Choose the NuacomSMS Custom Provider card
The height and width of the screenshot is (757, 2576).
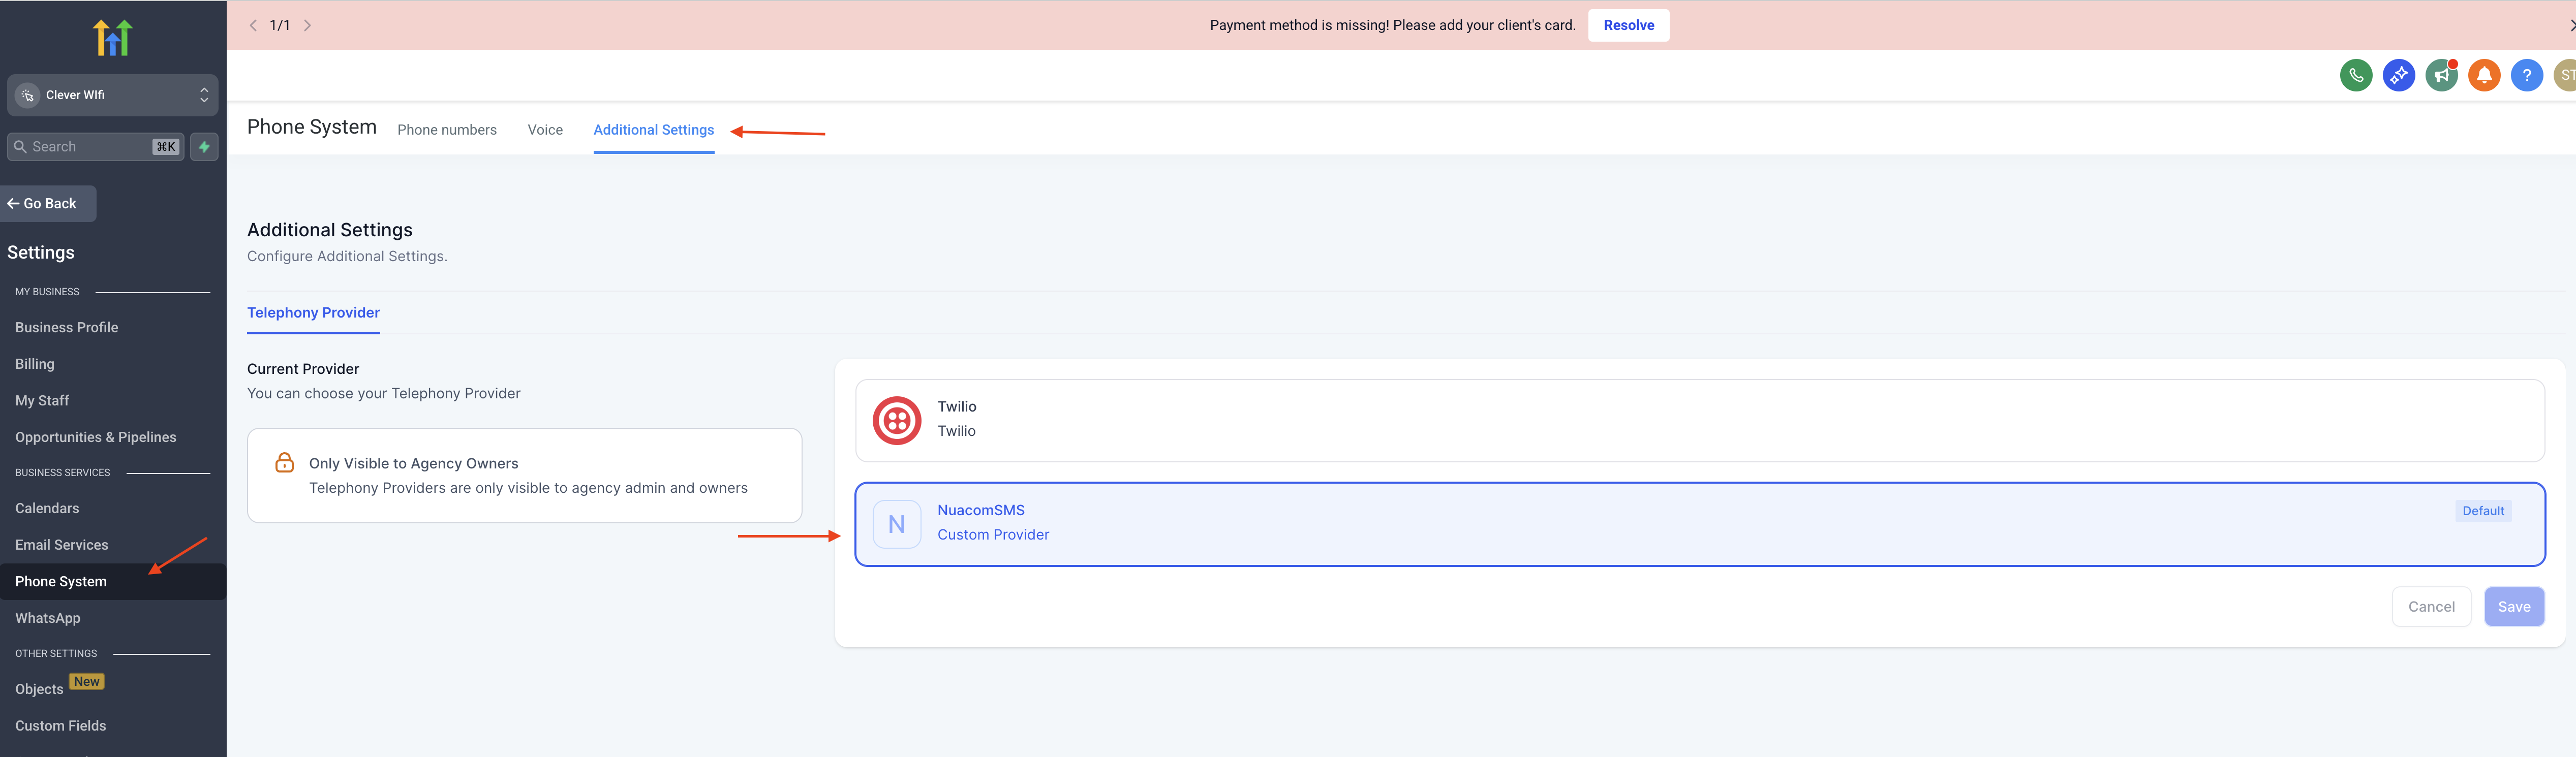pos(1699,524)
